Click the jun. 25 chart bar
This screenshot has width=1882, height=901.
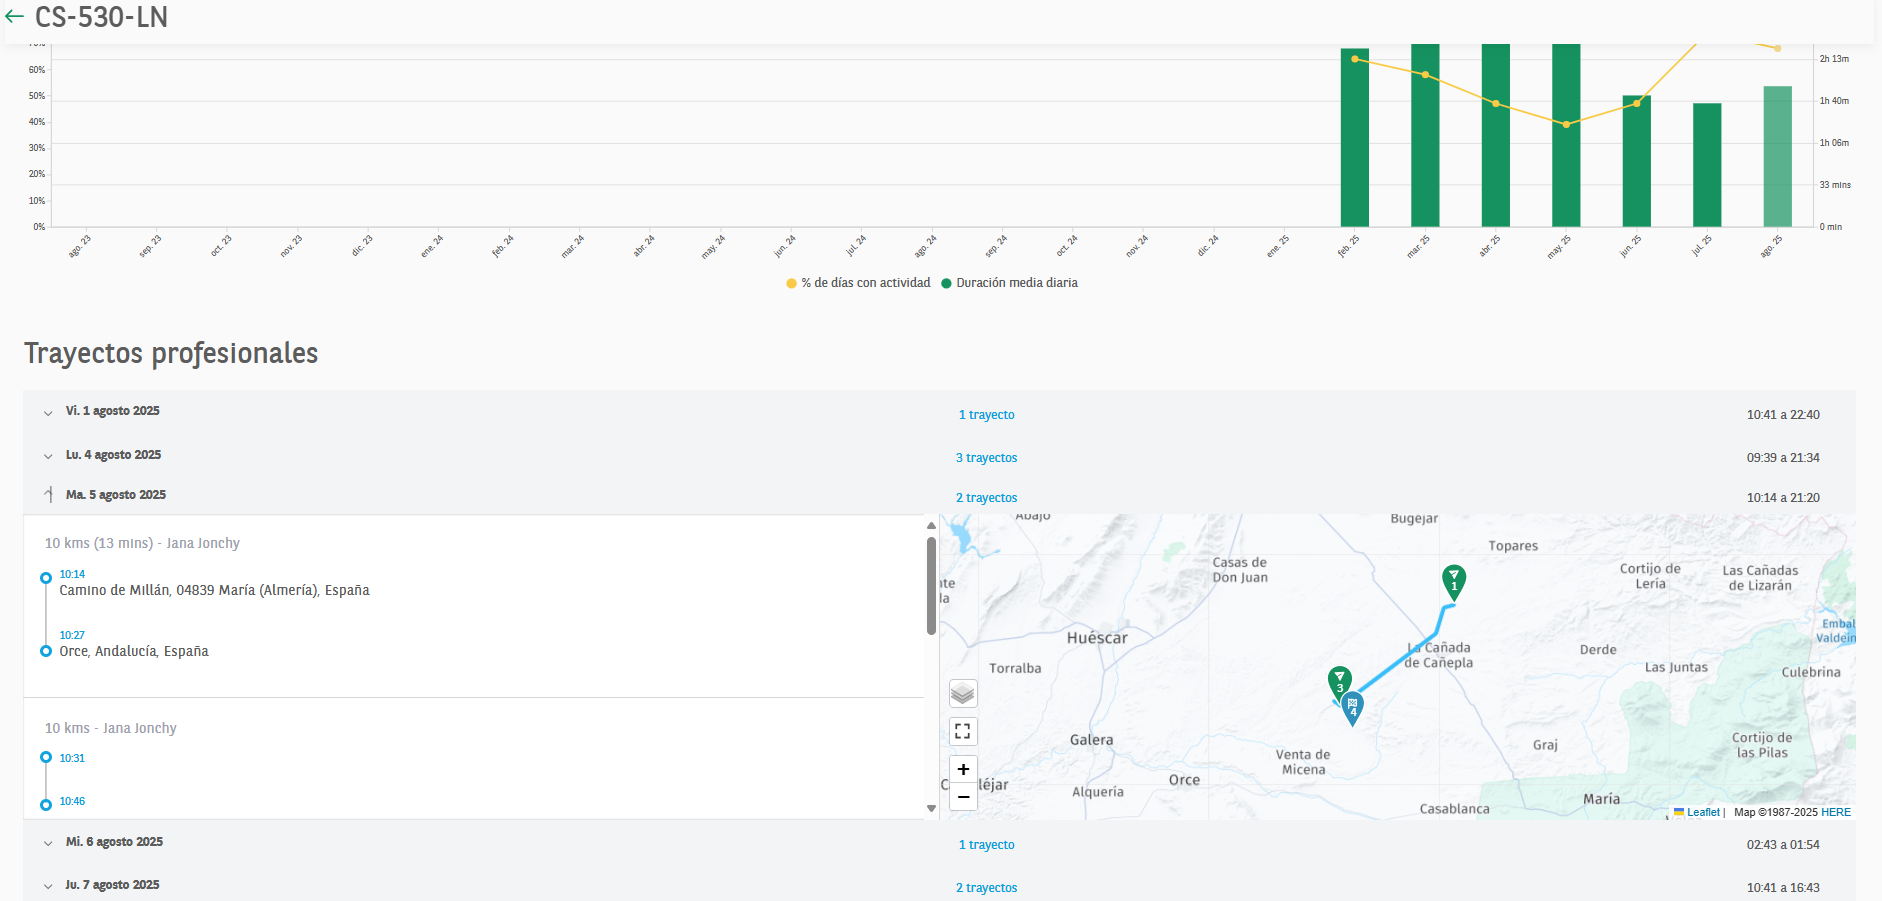click(x=1636, y=161)
